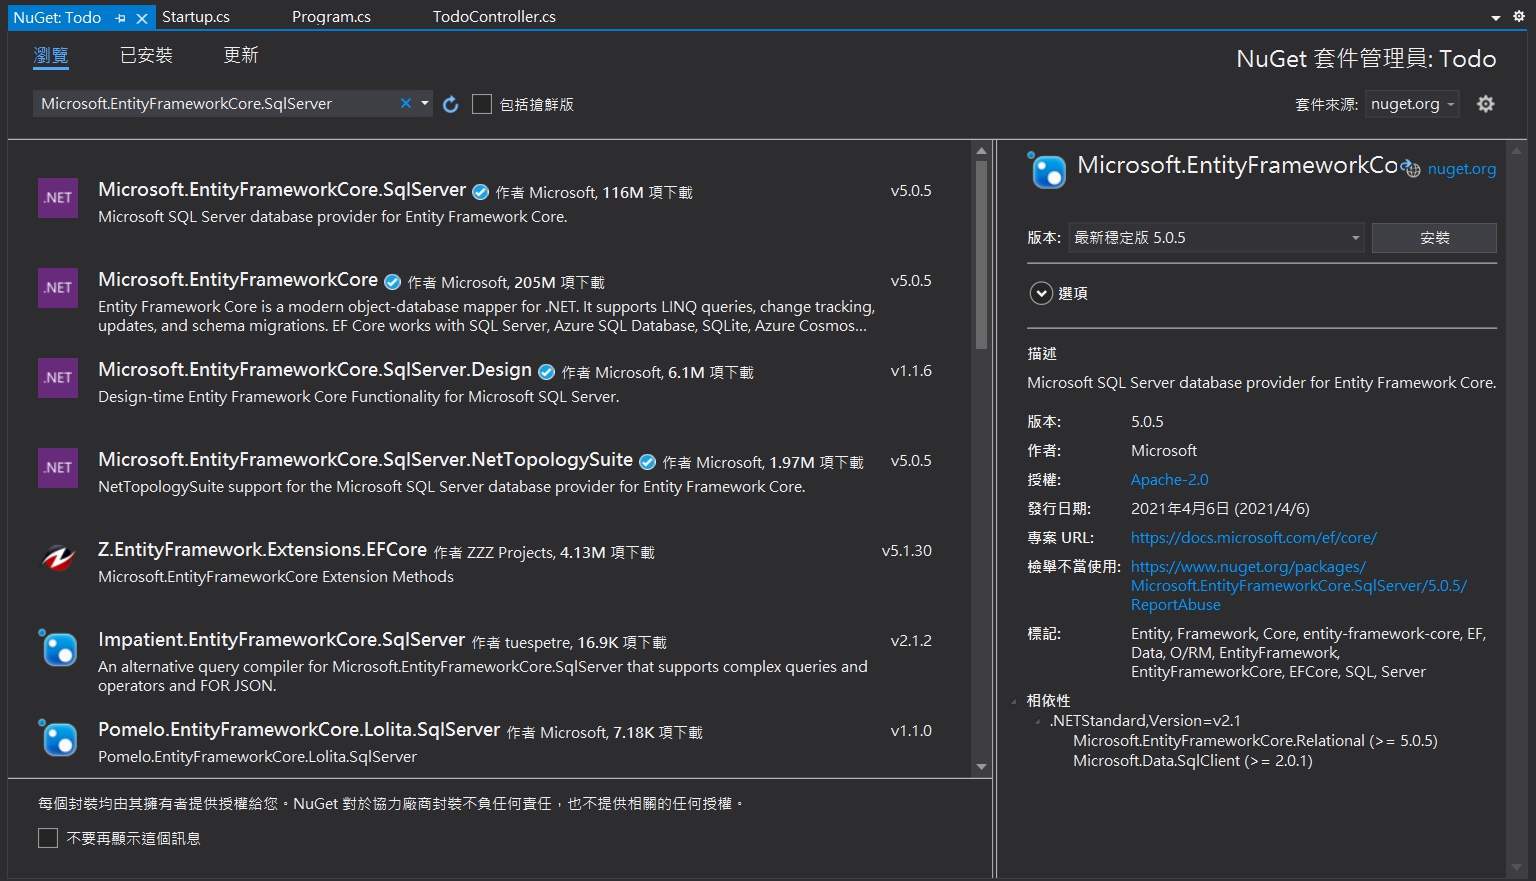The width and height of the screenshot is (1536, 881).
Task: Select the Pomelo.EntityFrameworkCore.Lolita.SqlServer package title
Action: pyautogui.click(x=299, y=730)
